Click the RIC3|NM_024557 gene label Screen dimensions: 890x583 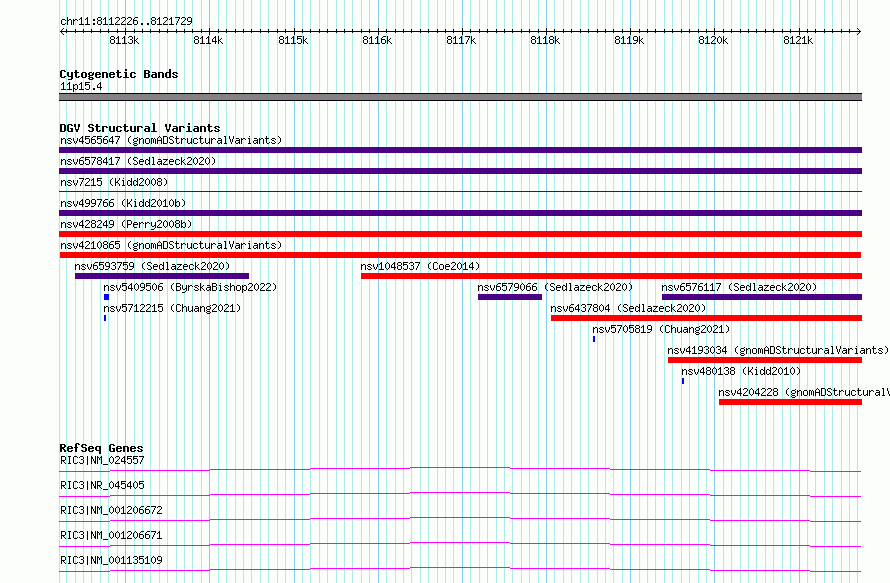point(102,460)
